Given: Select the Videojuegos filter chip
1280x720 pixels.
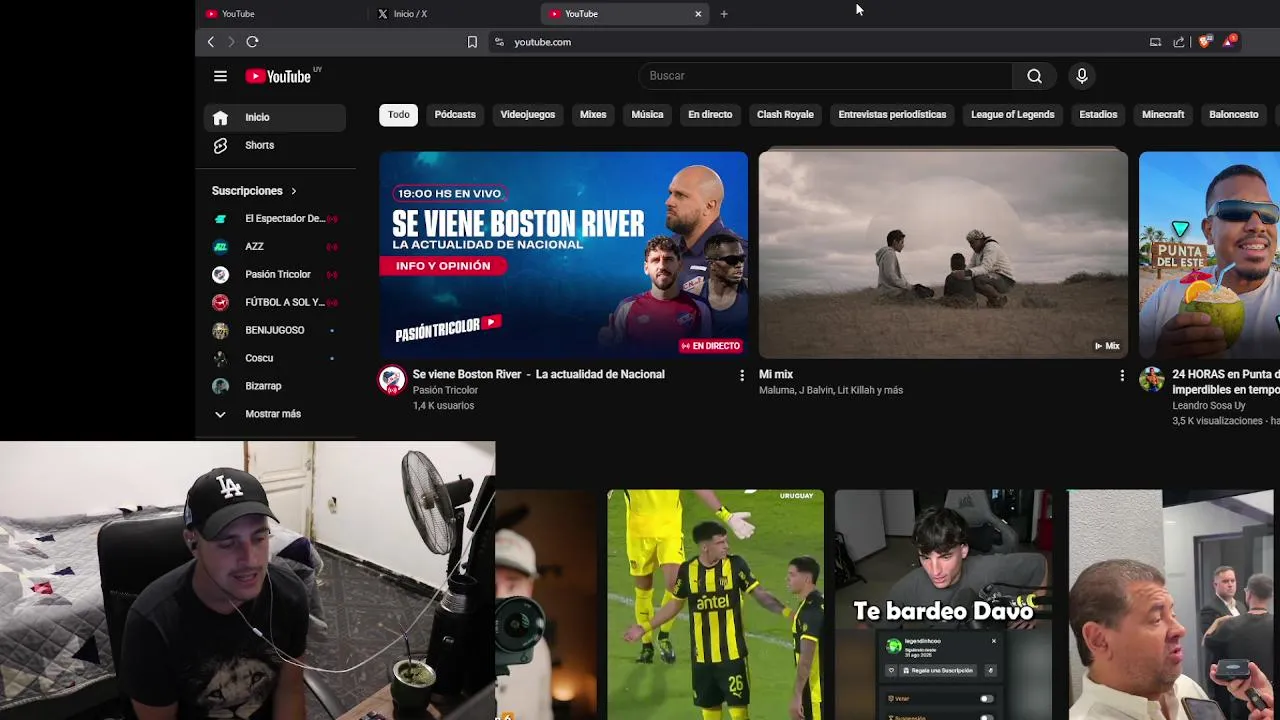Looking at the screenshot, I should point(528,115).
